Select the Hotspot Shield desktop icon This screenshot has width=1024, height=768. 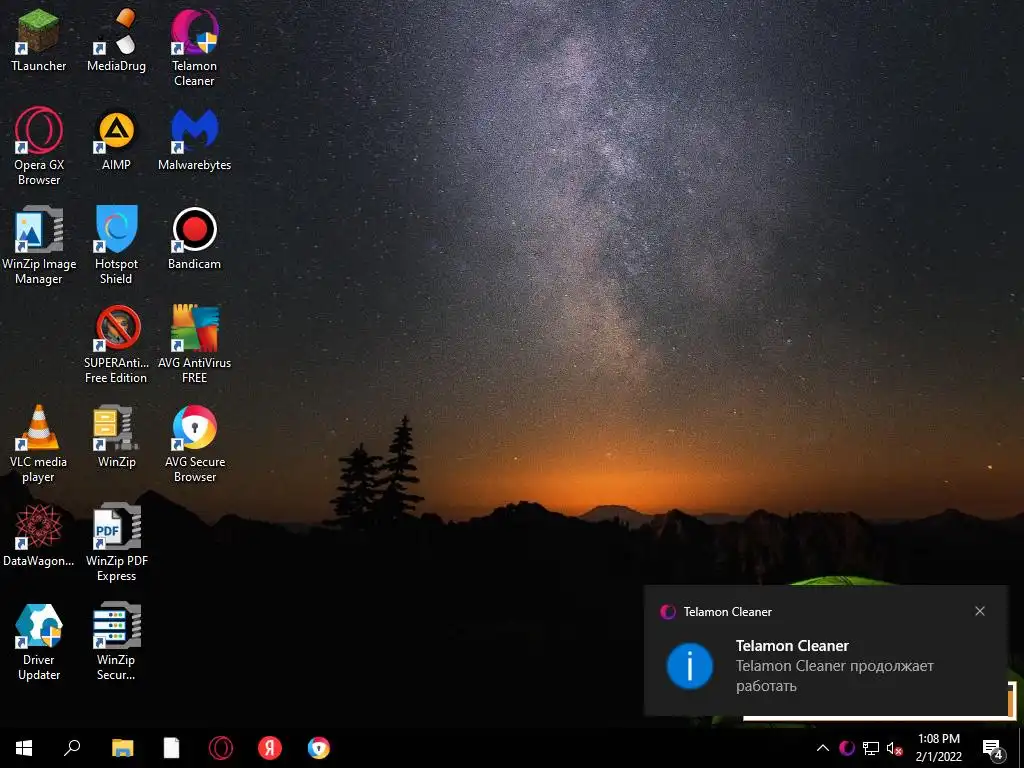(116, 246)
